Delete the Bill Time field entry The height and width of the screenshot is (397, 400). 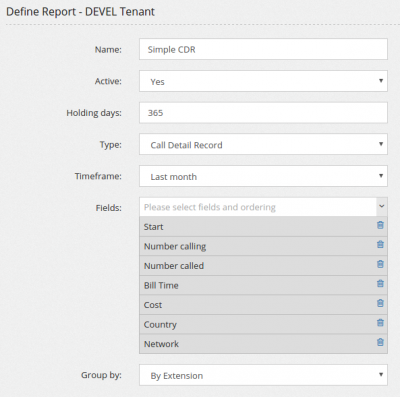coord(380,284)
